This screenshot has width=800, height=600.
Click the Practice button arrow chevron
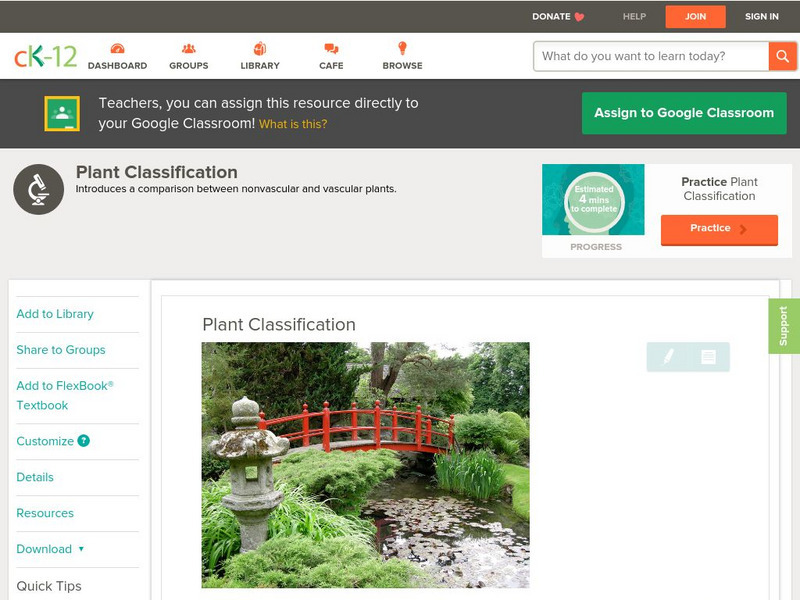tap(743, 229)
